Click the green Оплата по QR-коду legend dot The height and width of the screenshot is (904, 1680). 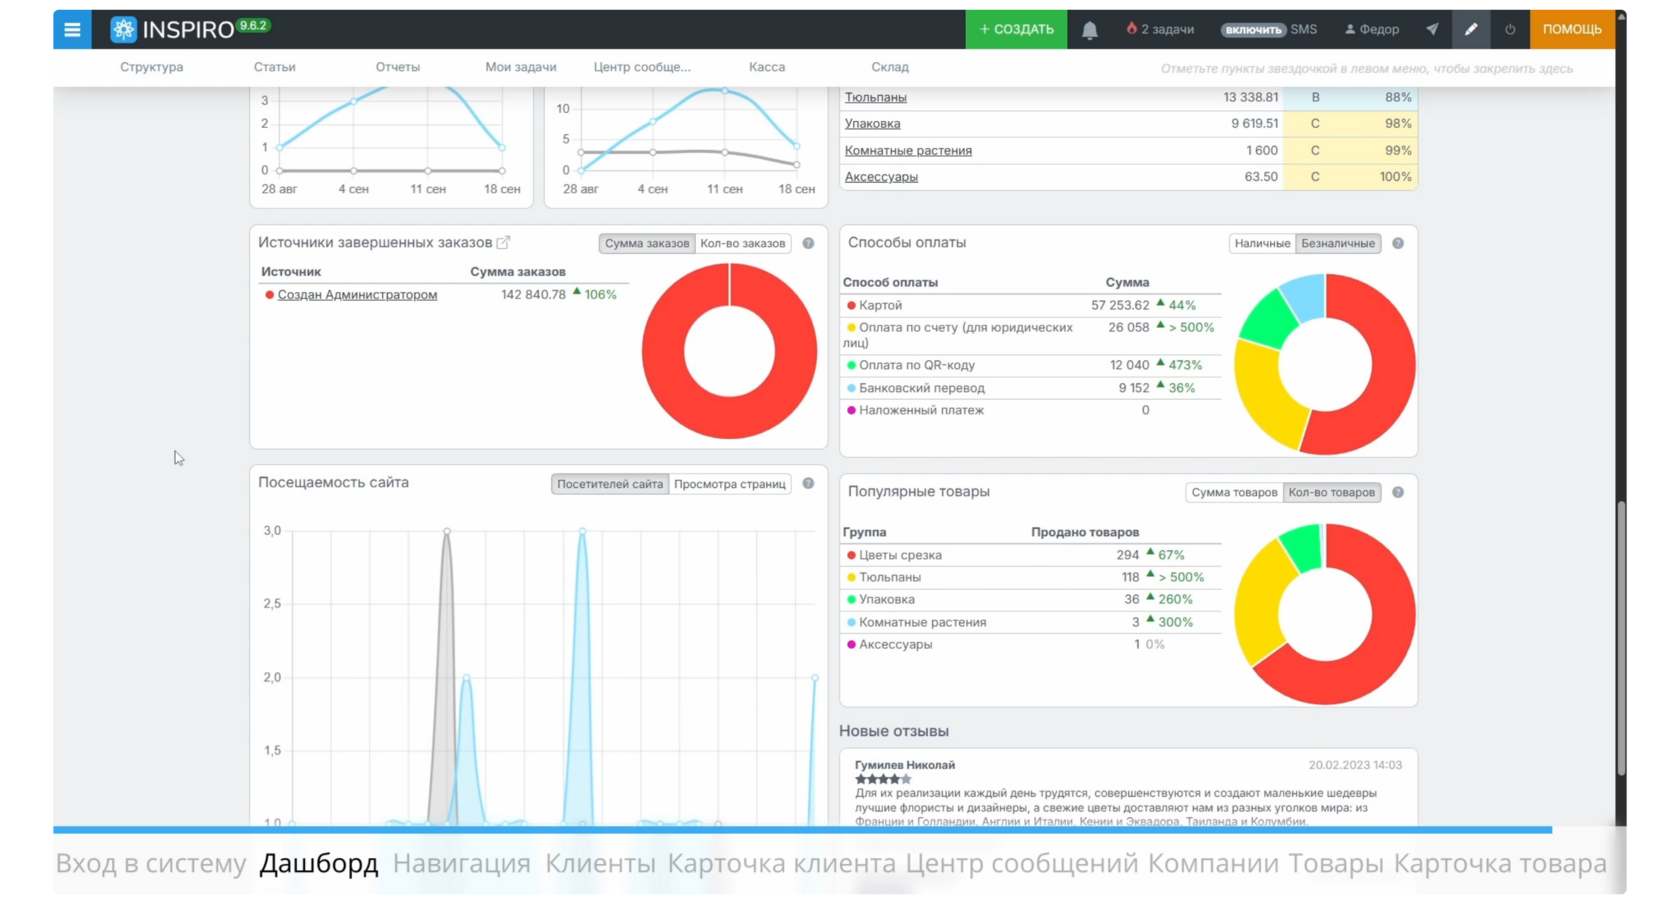852,366
